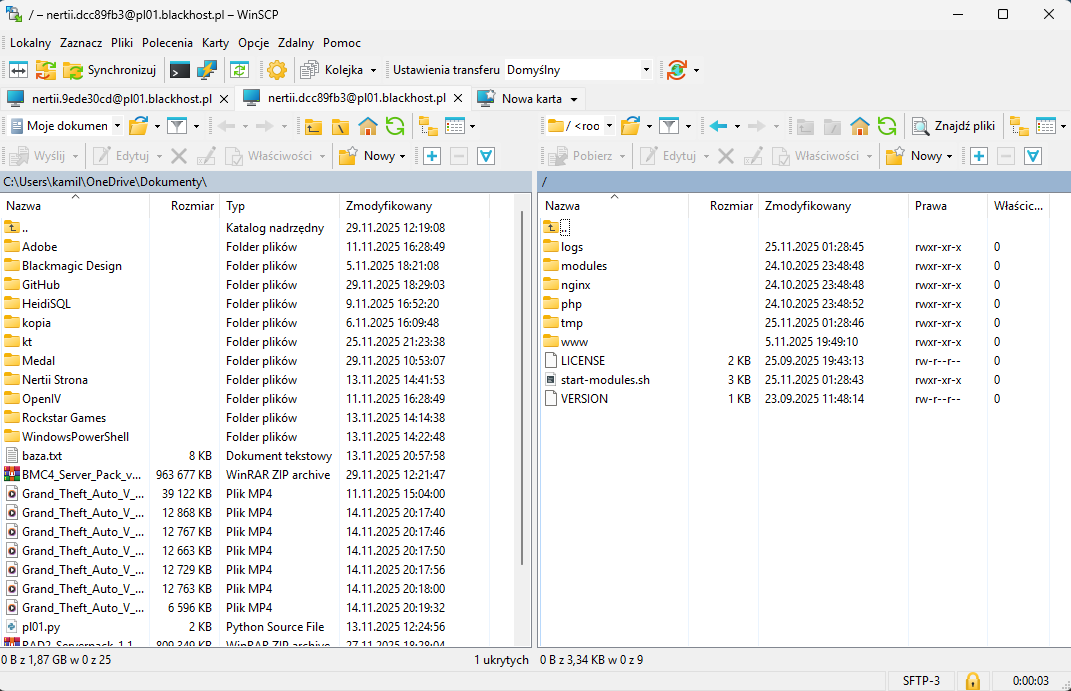This screenshot has height=691, width=1071.
Task: Click the local path bar C:\Users\kamil\OneDrive\Dokumenty
Action: click(266, 182)
